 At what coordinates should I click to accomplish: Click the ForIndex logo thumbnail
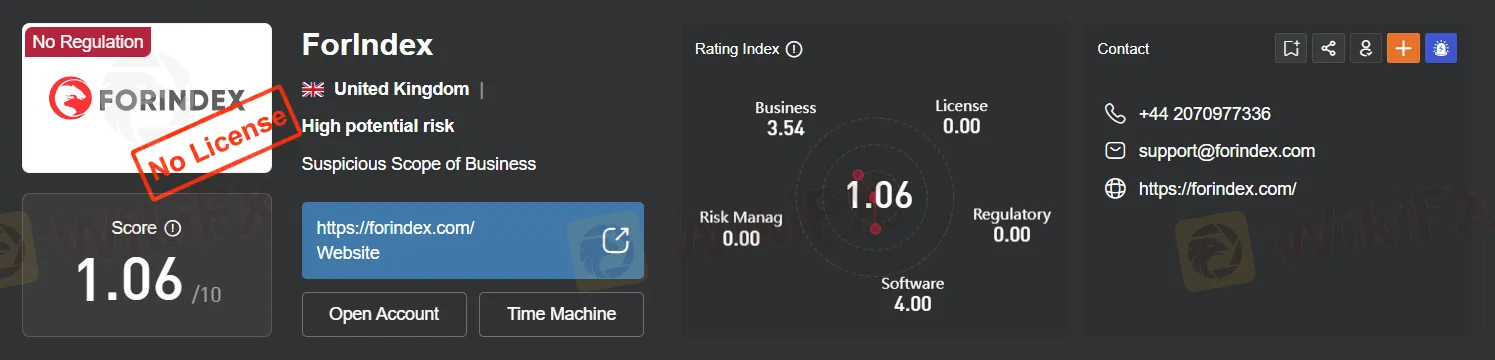(x=147, y=98)
